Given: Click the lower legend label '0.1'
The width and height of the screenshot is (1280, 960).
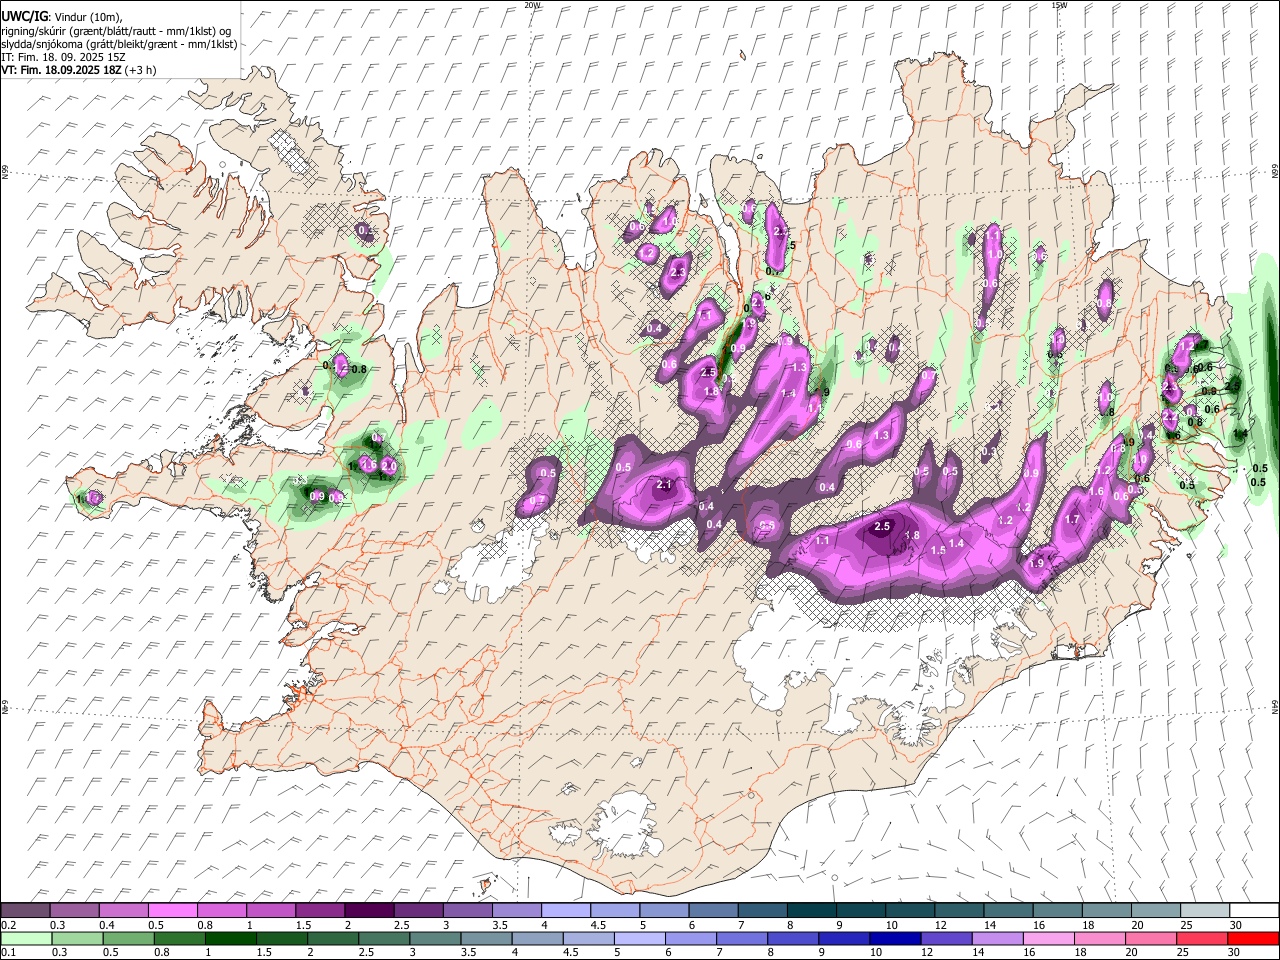Looking at the screenshot, I should pos(7,953).
